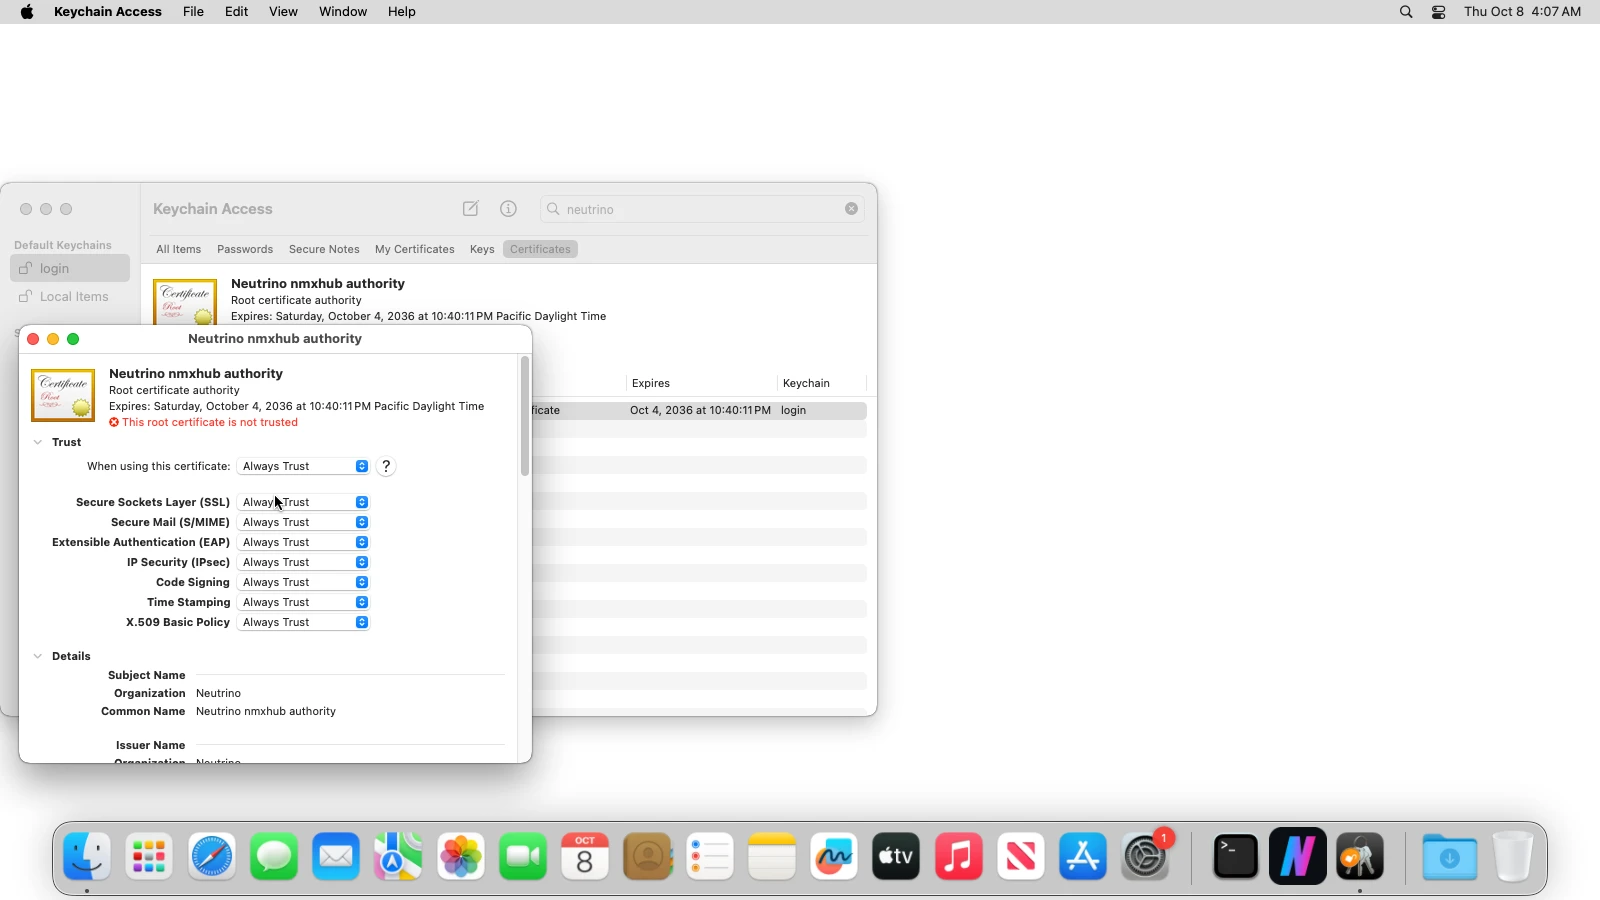1600x900 pixels.
Task: Open the Window menu
Action: 343,12
